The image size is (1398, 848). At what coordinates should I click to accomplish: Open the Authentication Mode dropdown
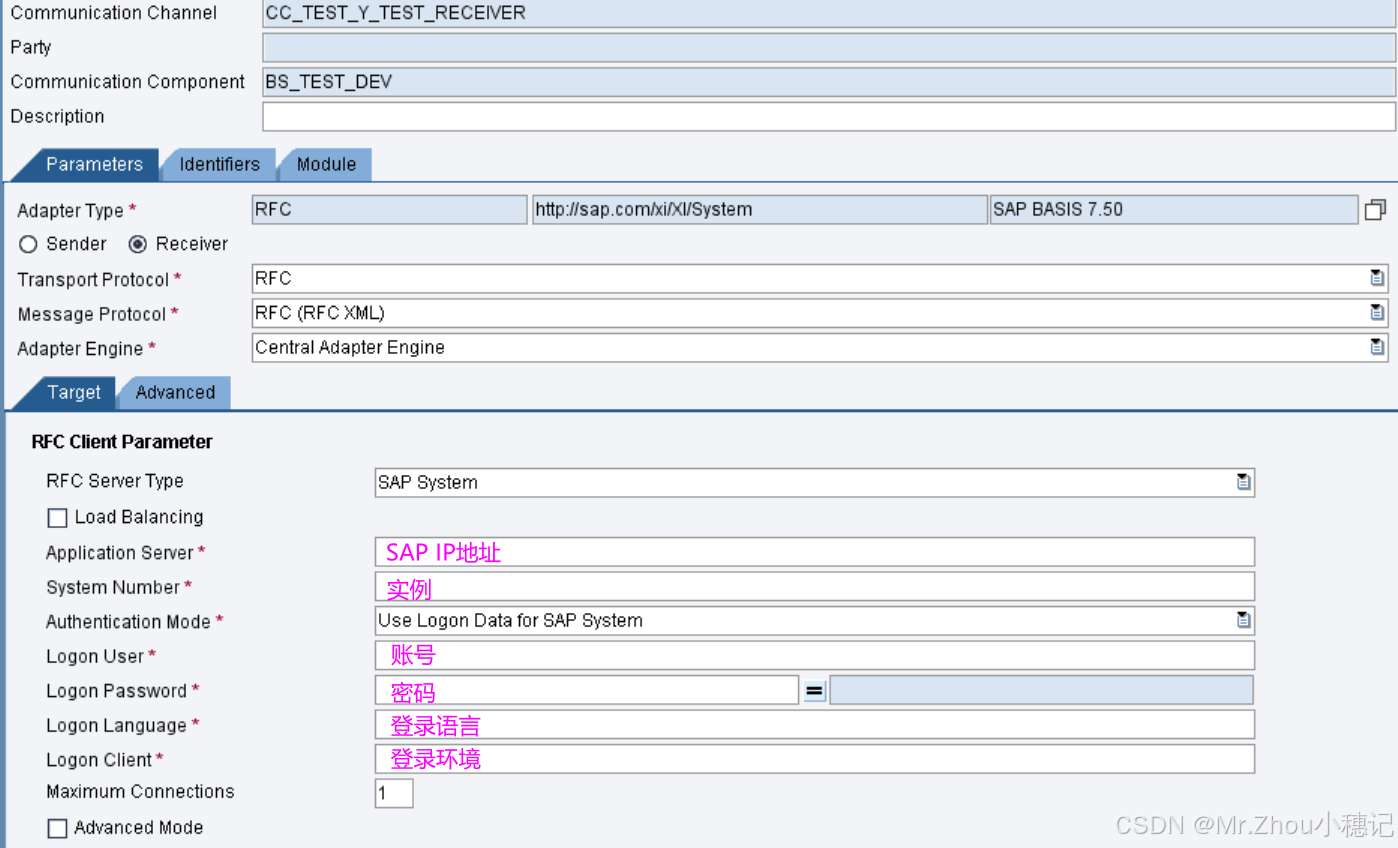(x=1245, y=620)
